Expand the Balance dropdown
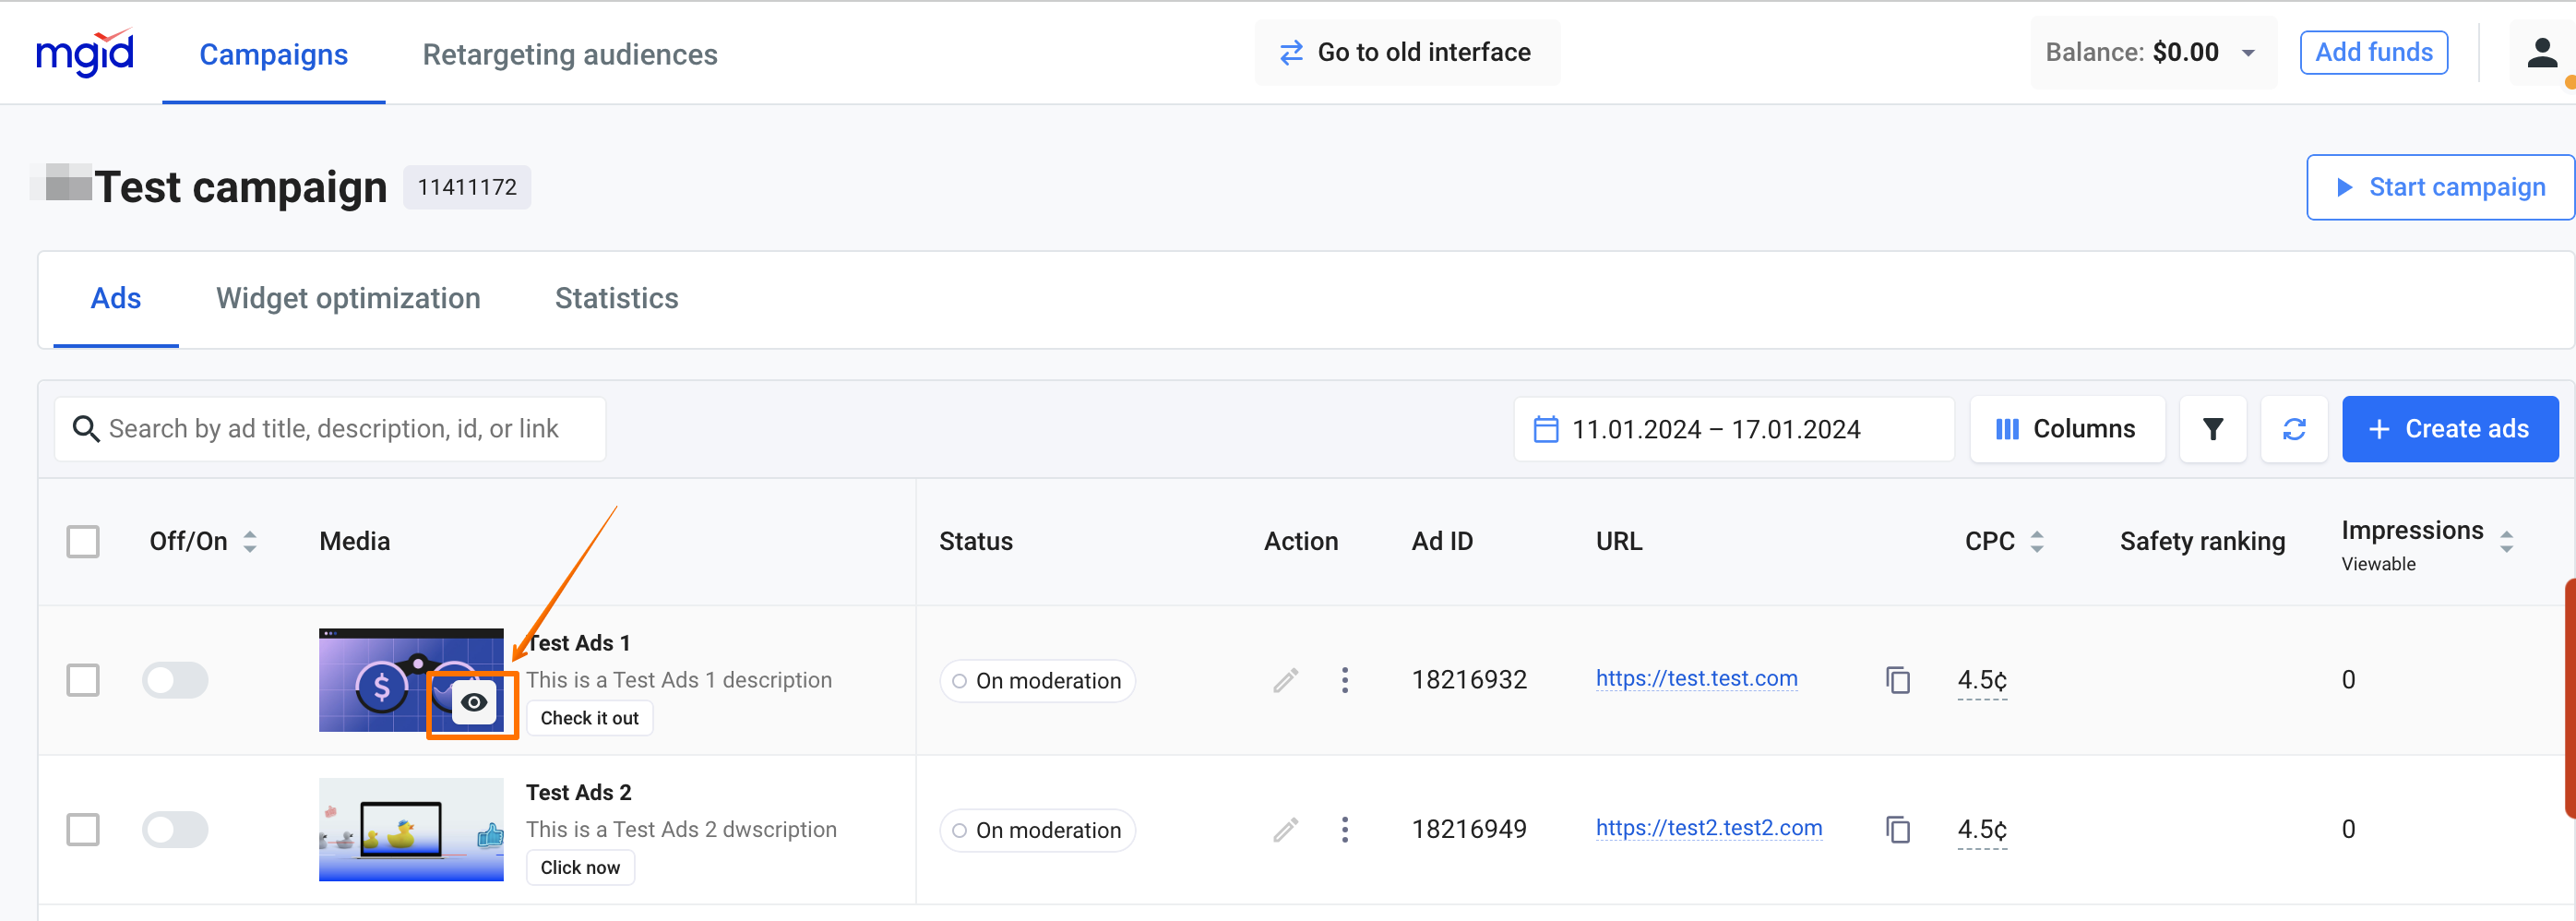The height and width of the screenshot is (921, 2576). [x=2248, y=53]
